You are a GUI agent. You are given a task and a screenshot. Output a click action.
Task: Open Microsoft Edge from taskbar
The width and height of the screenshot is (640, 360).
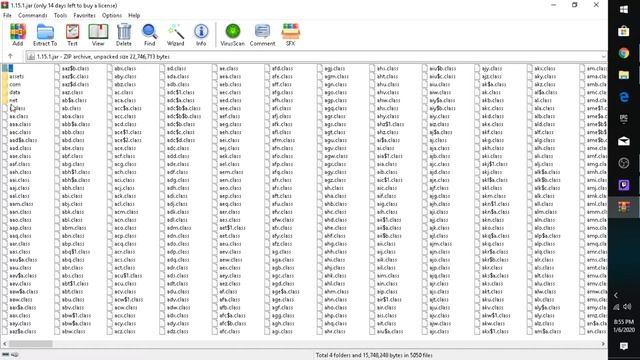[x=624, y=97]
